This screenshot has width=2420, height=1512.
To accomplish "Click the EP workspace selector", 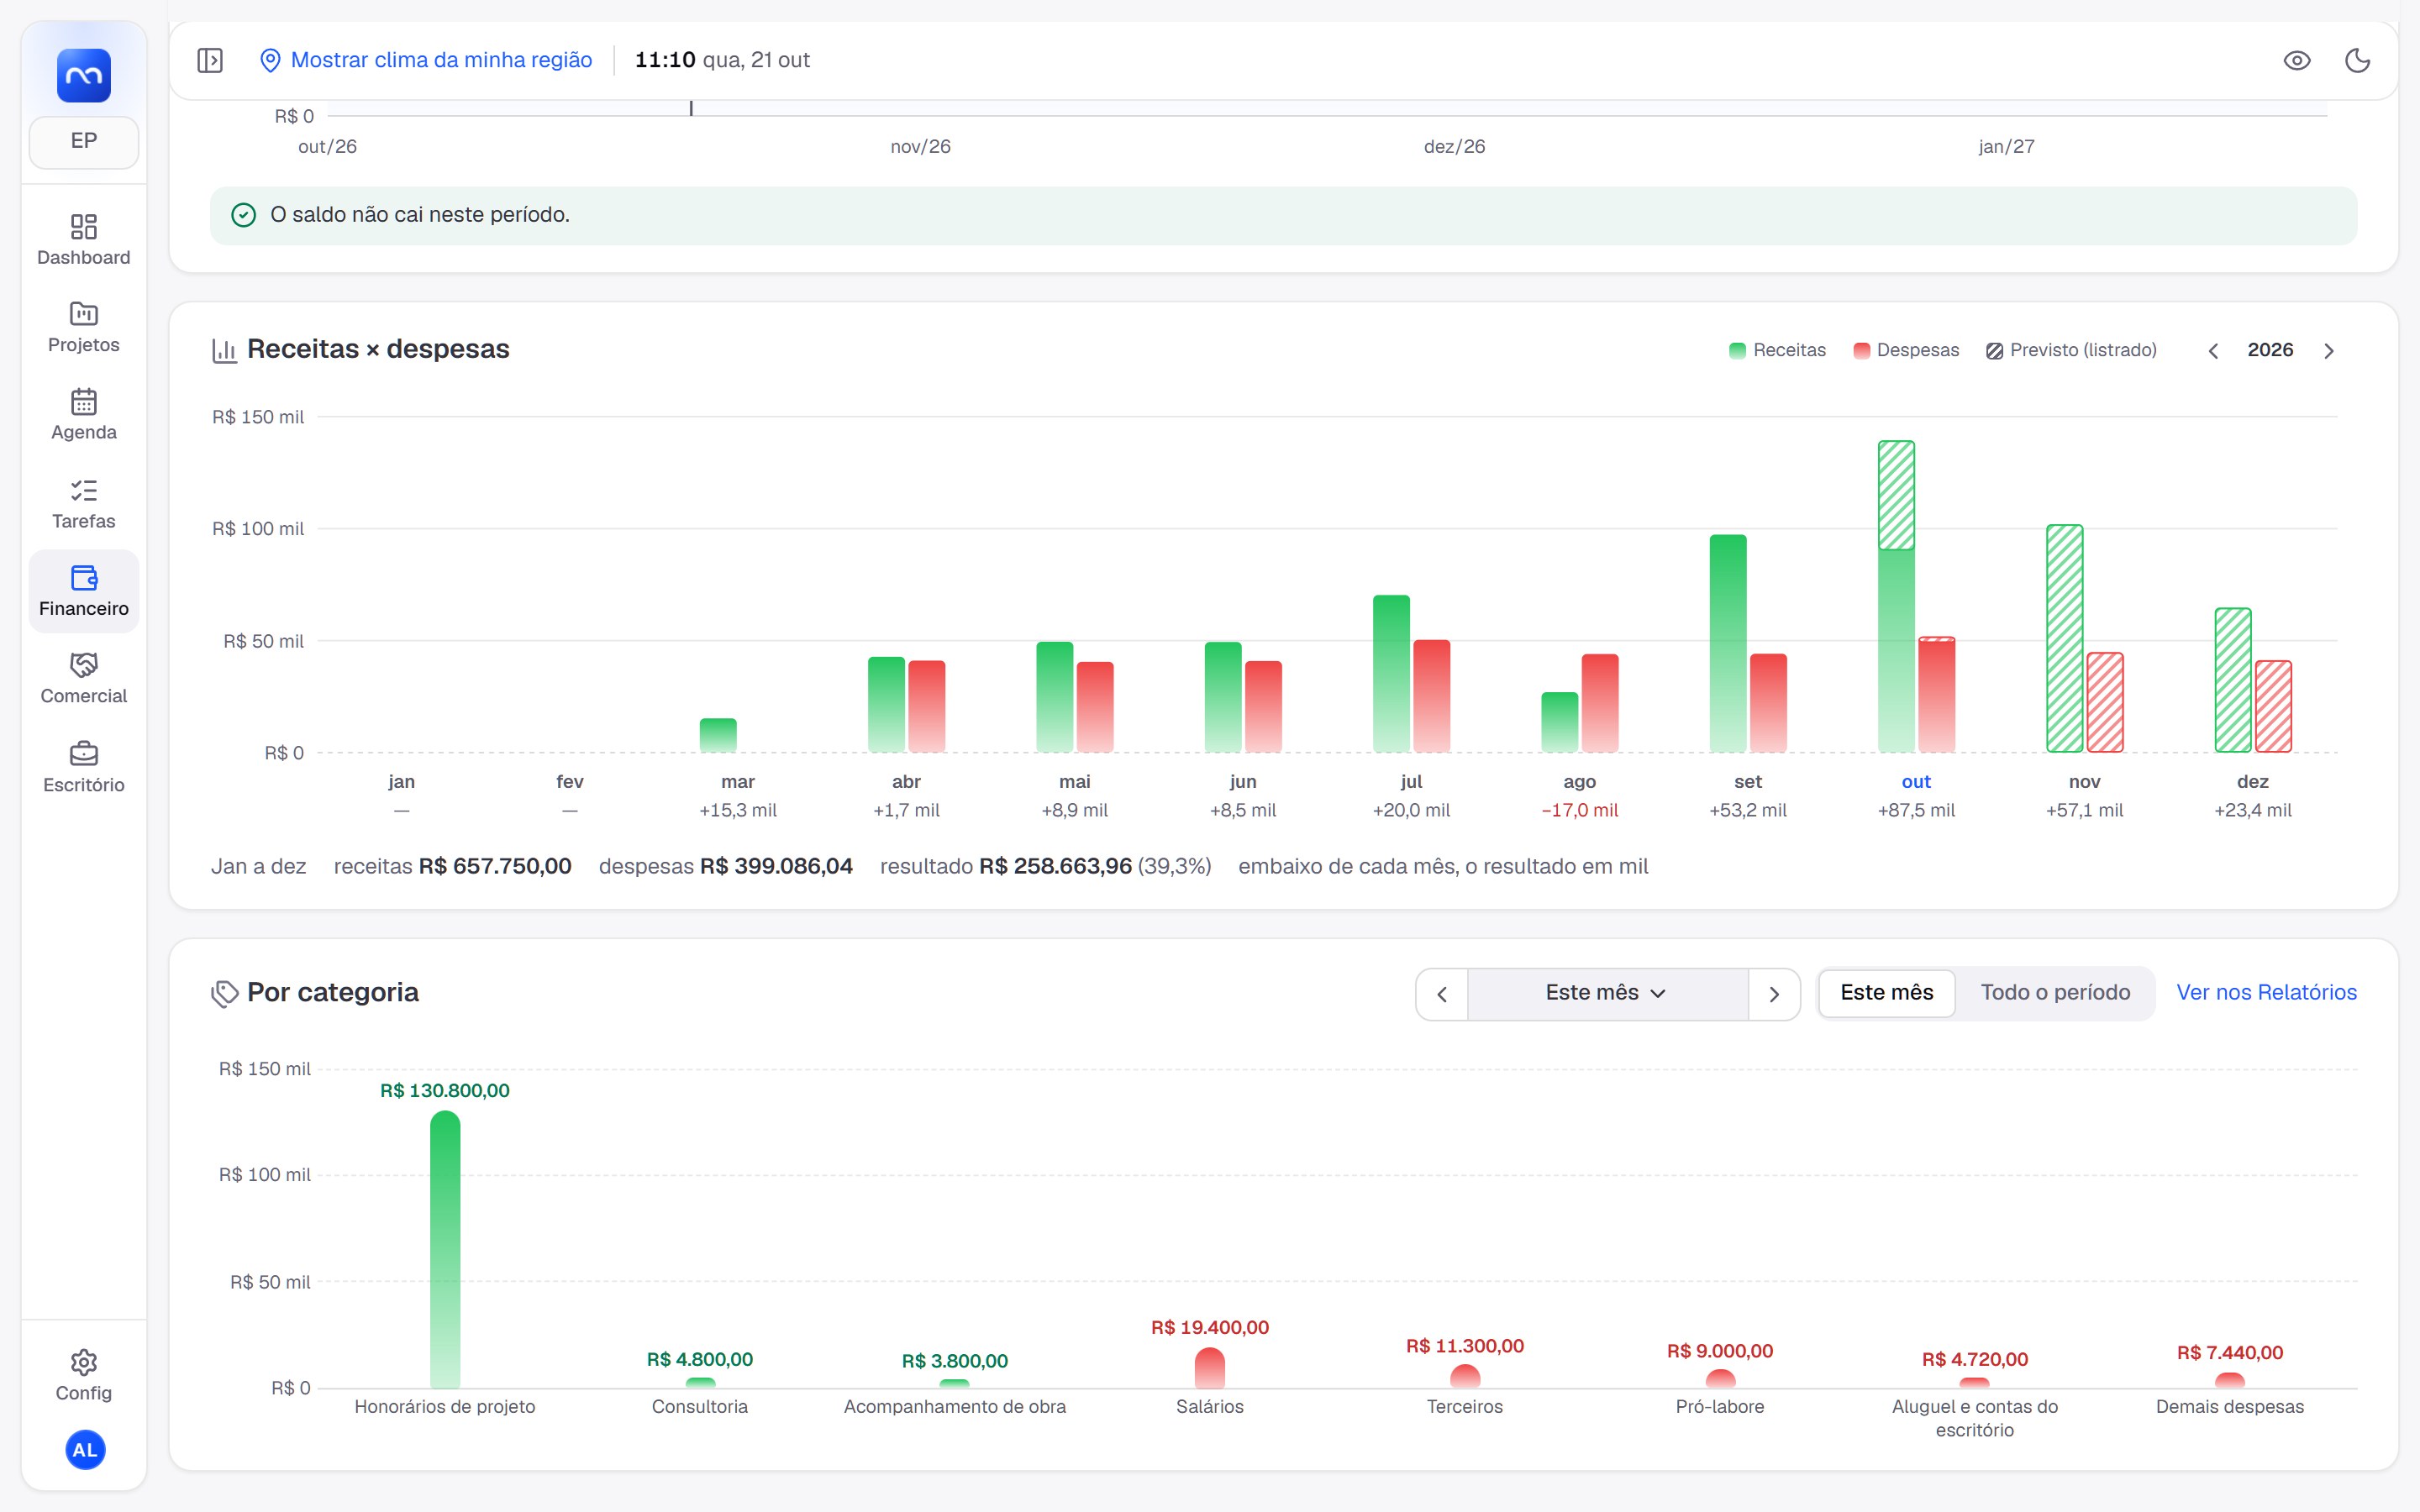I will 84,141.
